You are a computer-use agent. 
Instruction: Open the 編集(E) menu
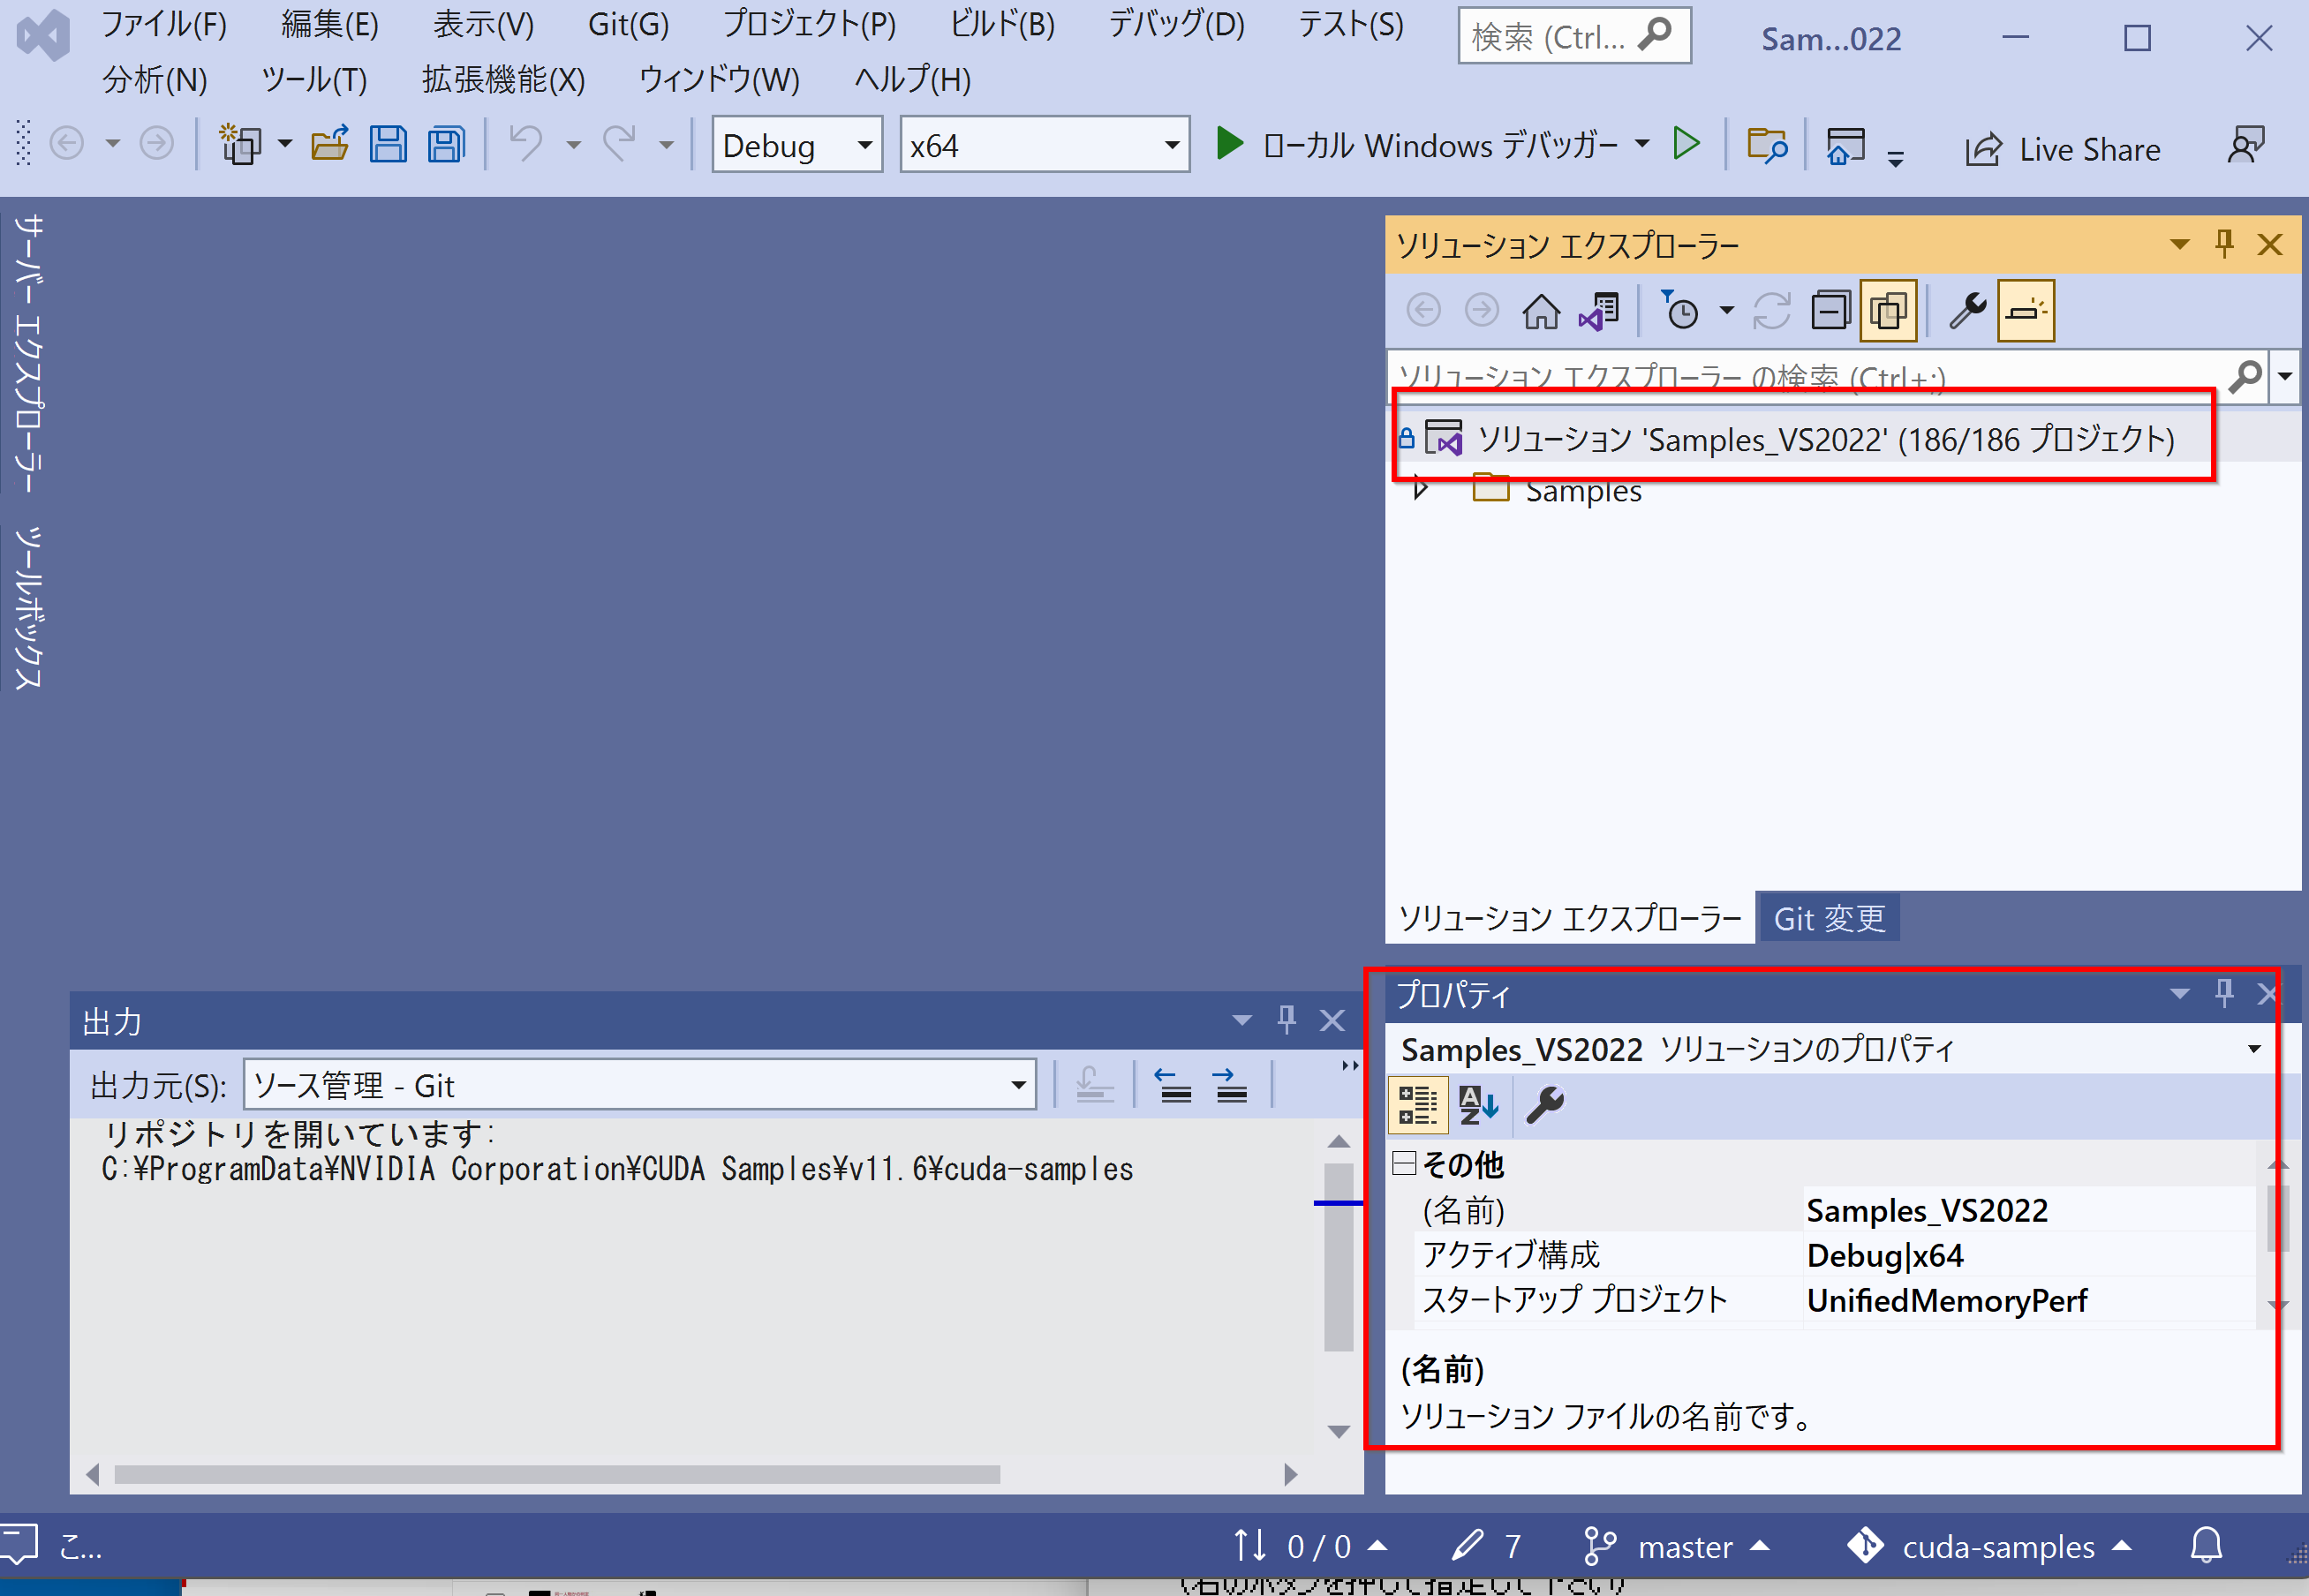329,24
